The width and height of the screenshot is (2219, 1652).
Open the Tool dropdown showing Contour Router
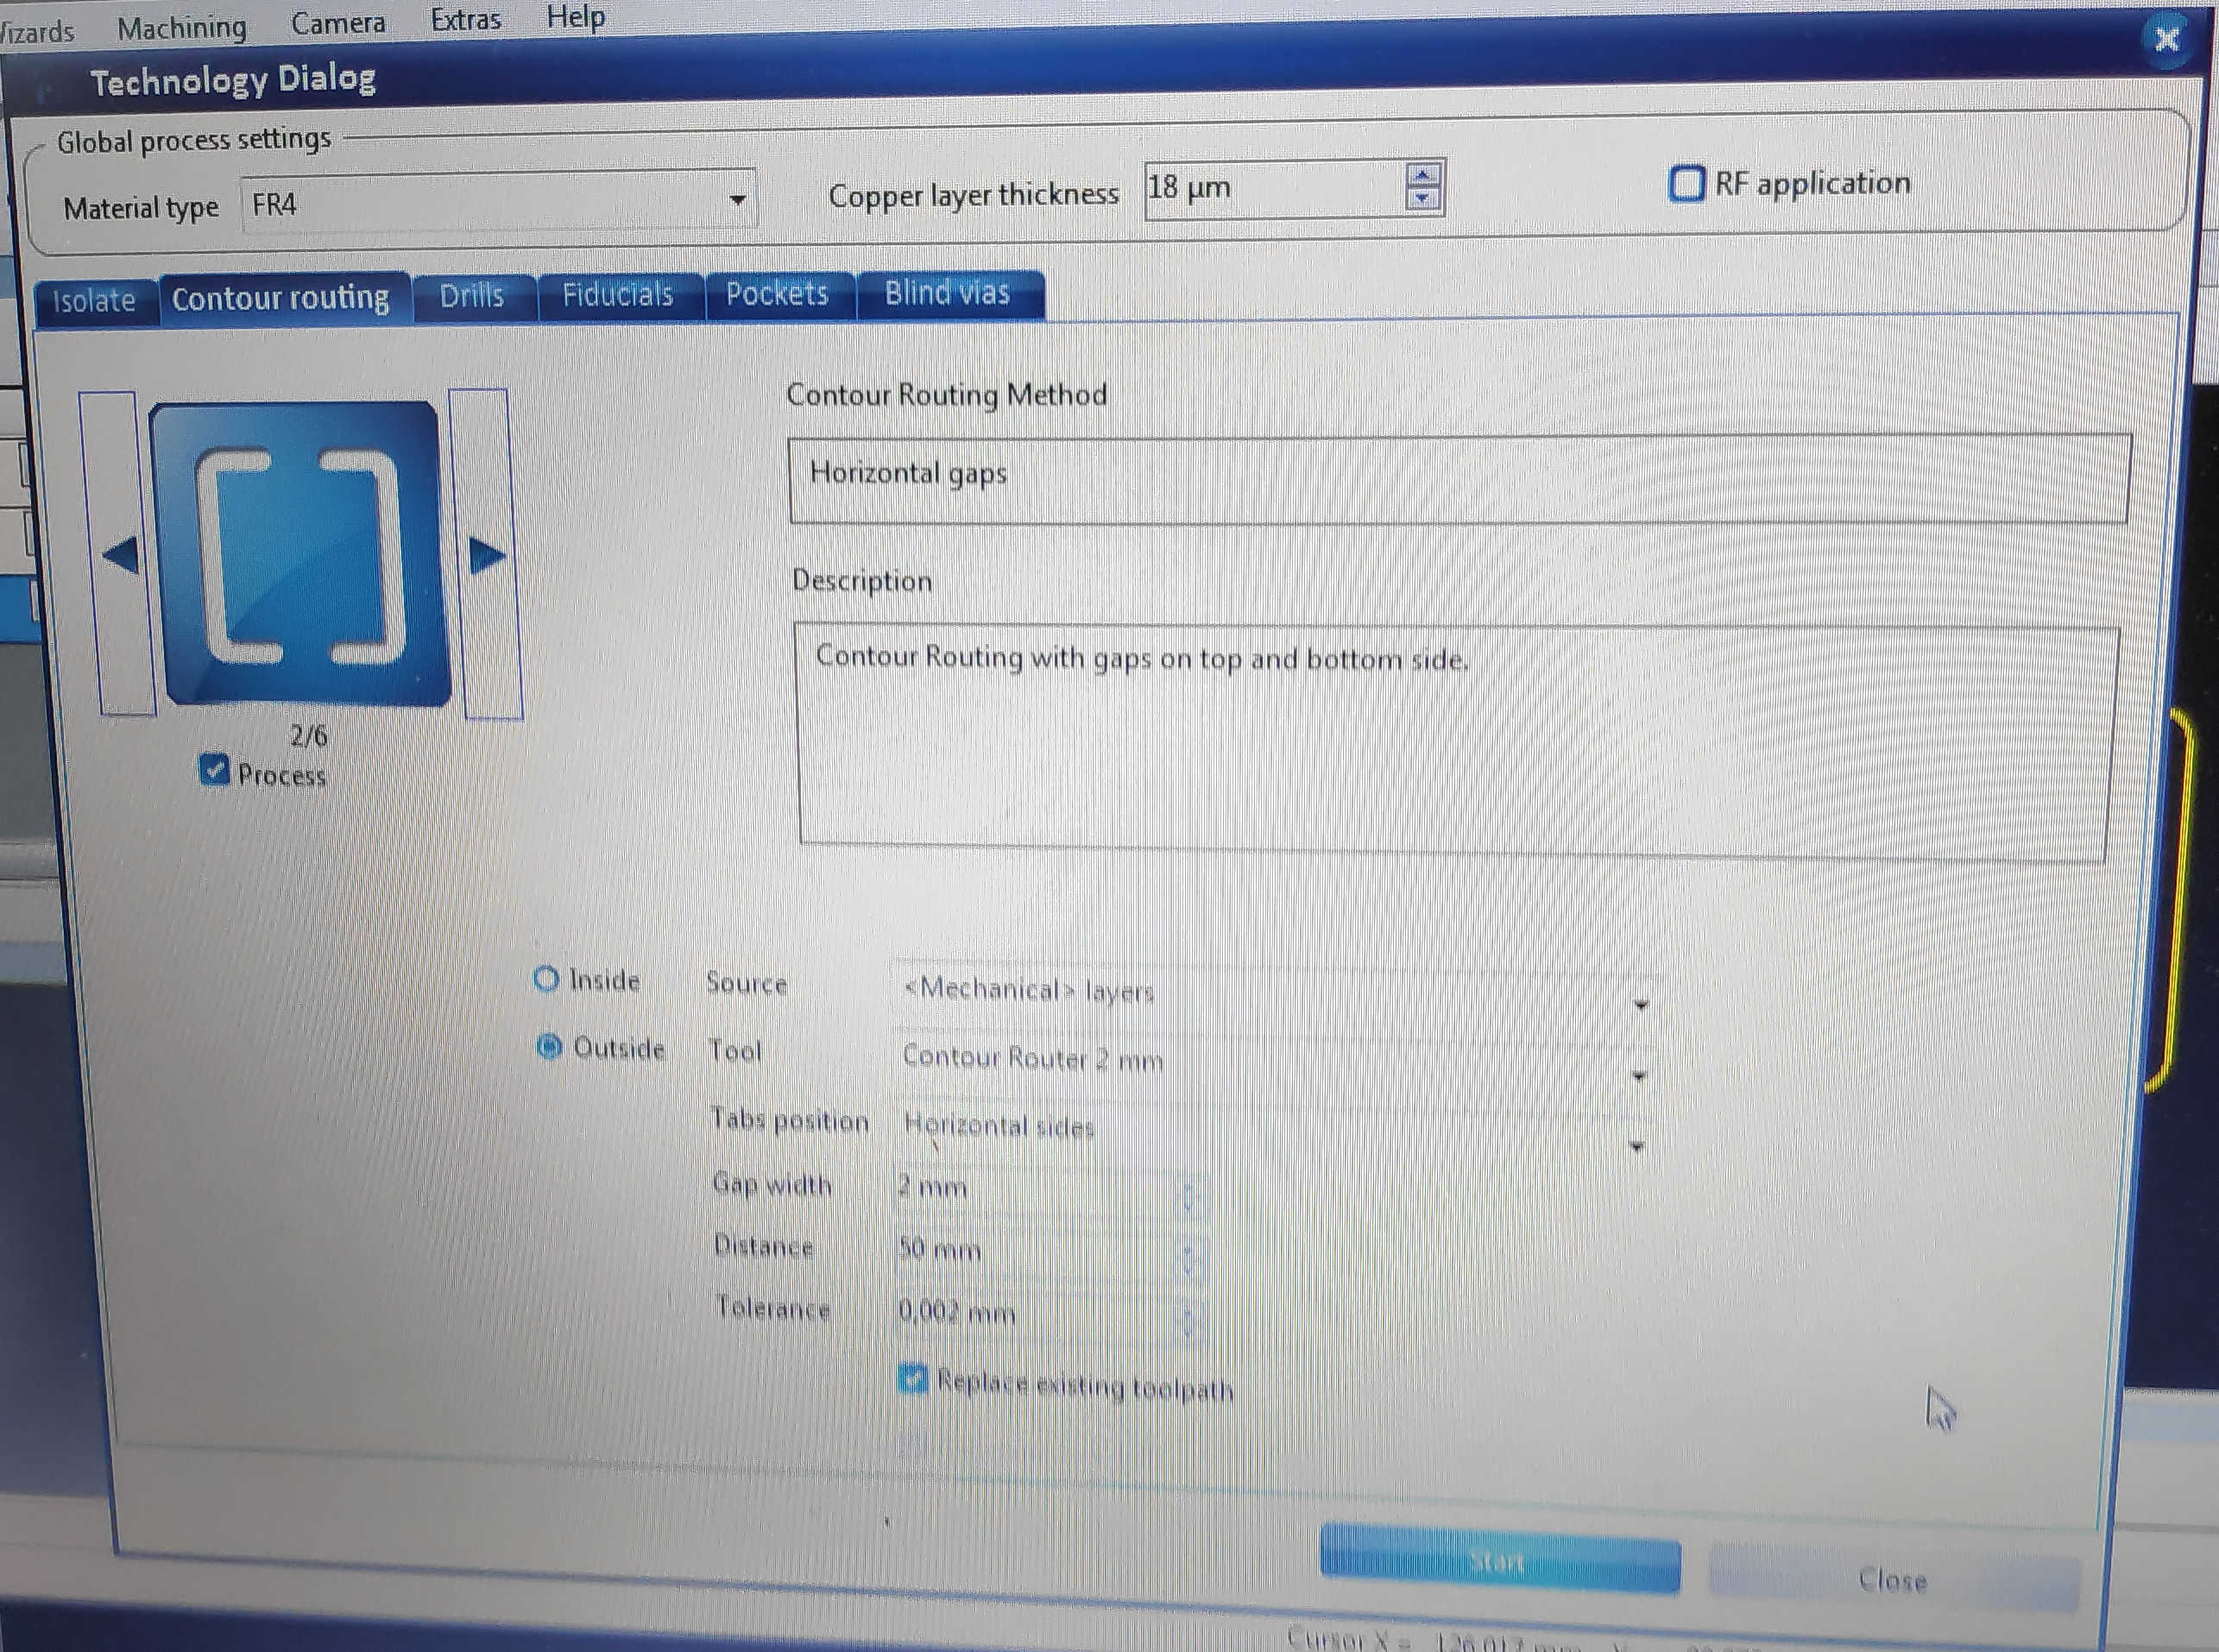[1639, 1077]
